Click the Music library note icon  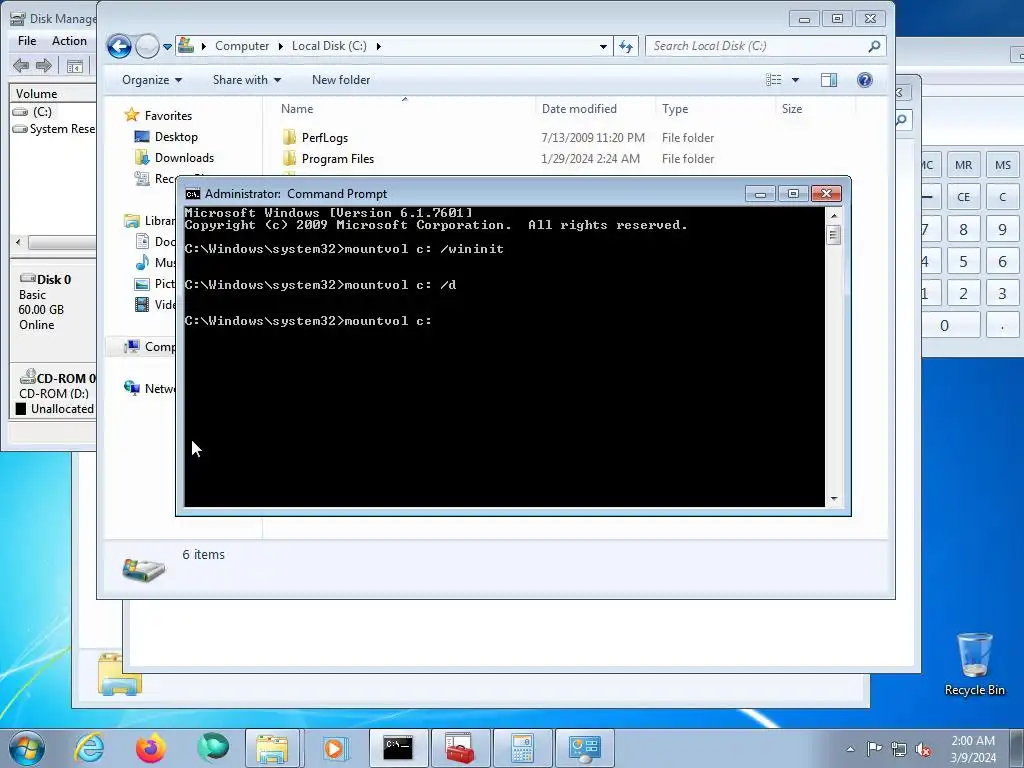pos(142,263)
